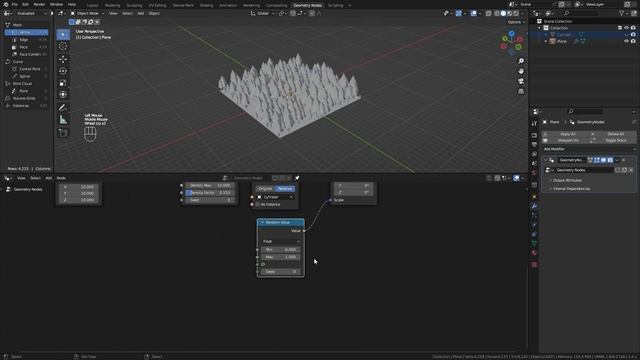Switch to the Shading workspace tab
Viewport: 640px width, 360px height.
[207, 5]
